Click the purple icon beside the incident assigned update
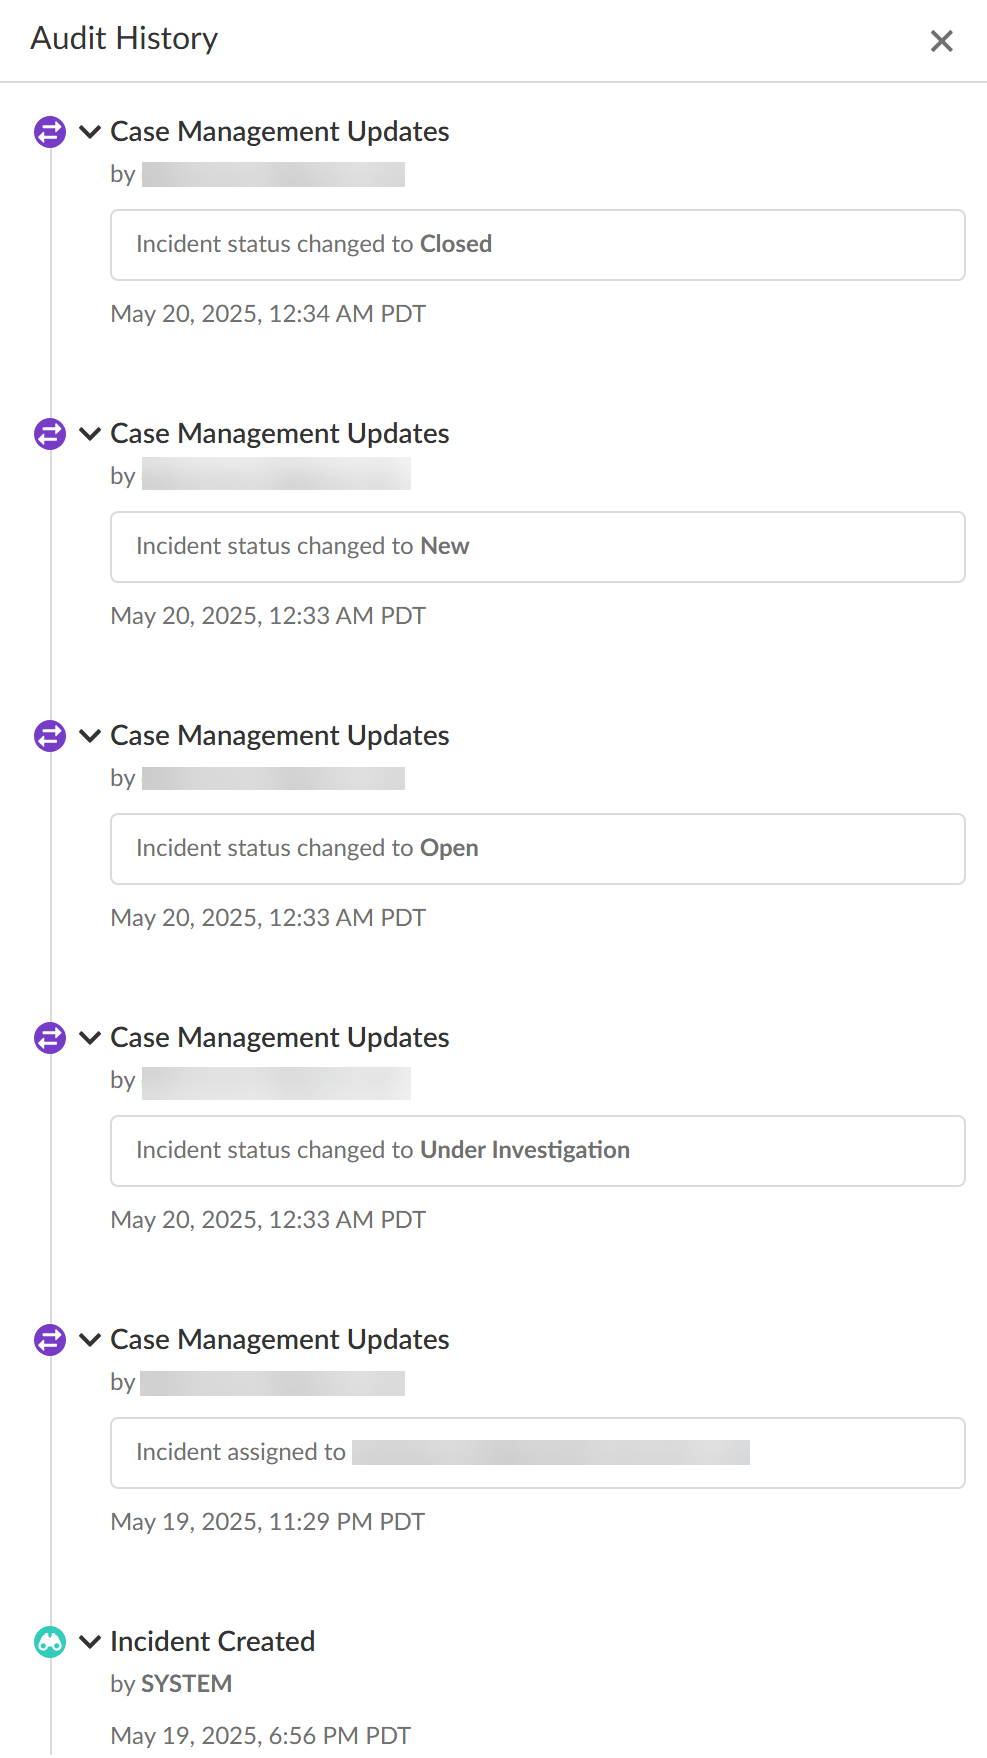This screenshot has width=987, height=1758. tap(50, 1340)
